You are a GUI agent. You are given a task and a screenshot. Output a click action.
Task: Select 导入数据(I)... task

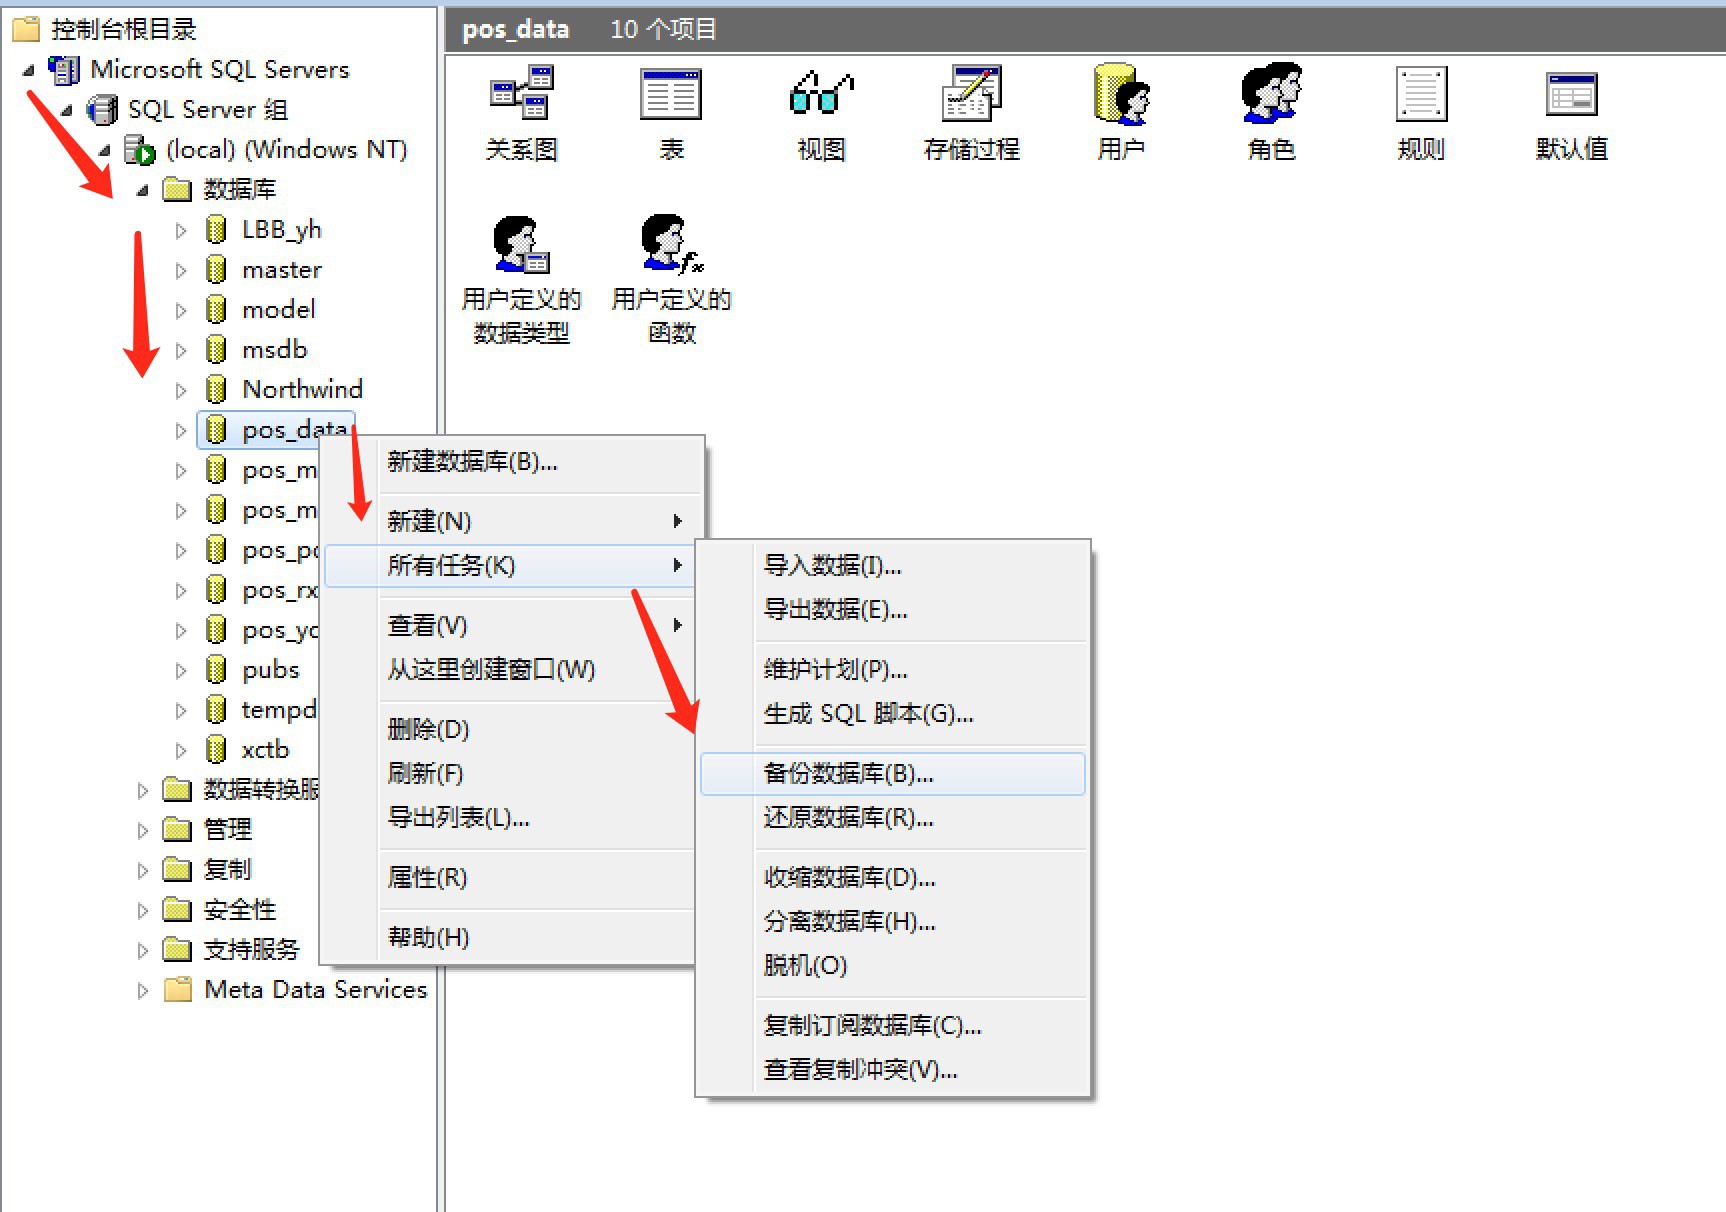(x=893, y=565)
